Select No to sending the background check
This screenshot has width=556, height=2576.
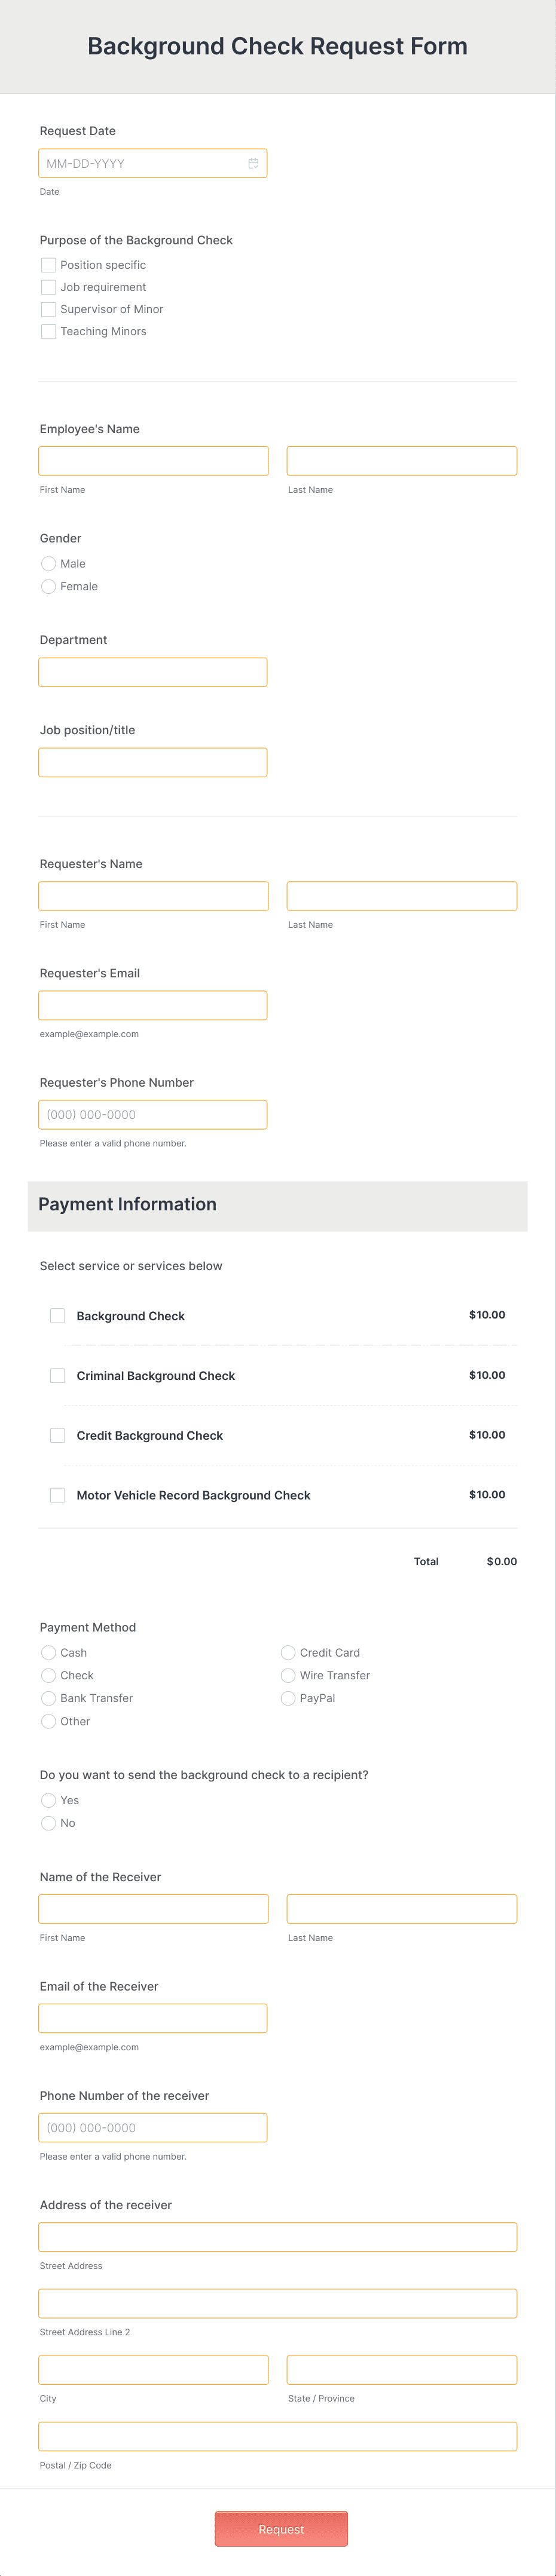click(x=49, y=1823)
